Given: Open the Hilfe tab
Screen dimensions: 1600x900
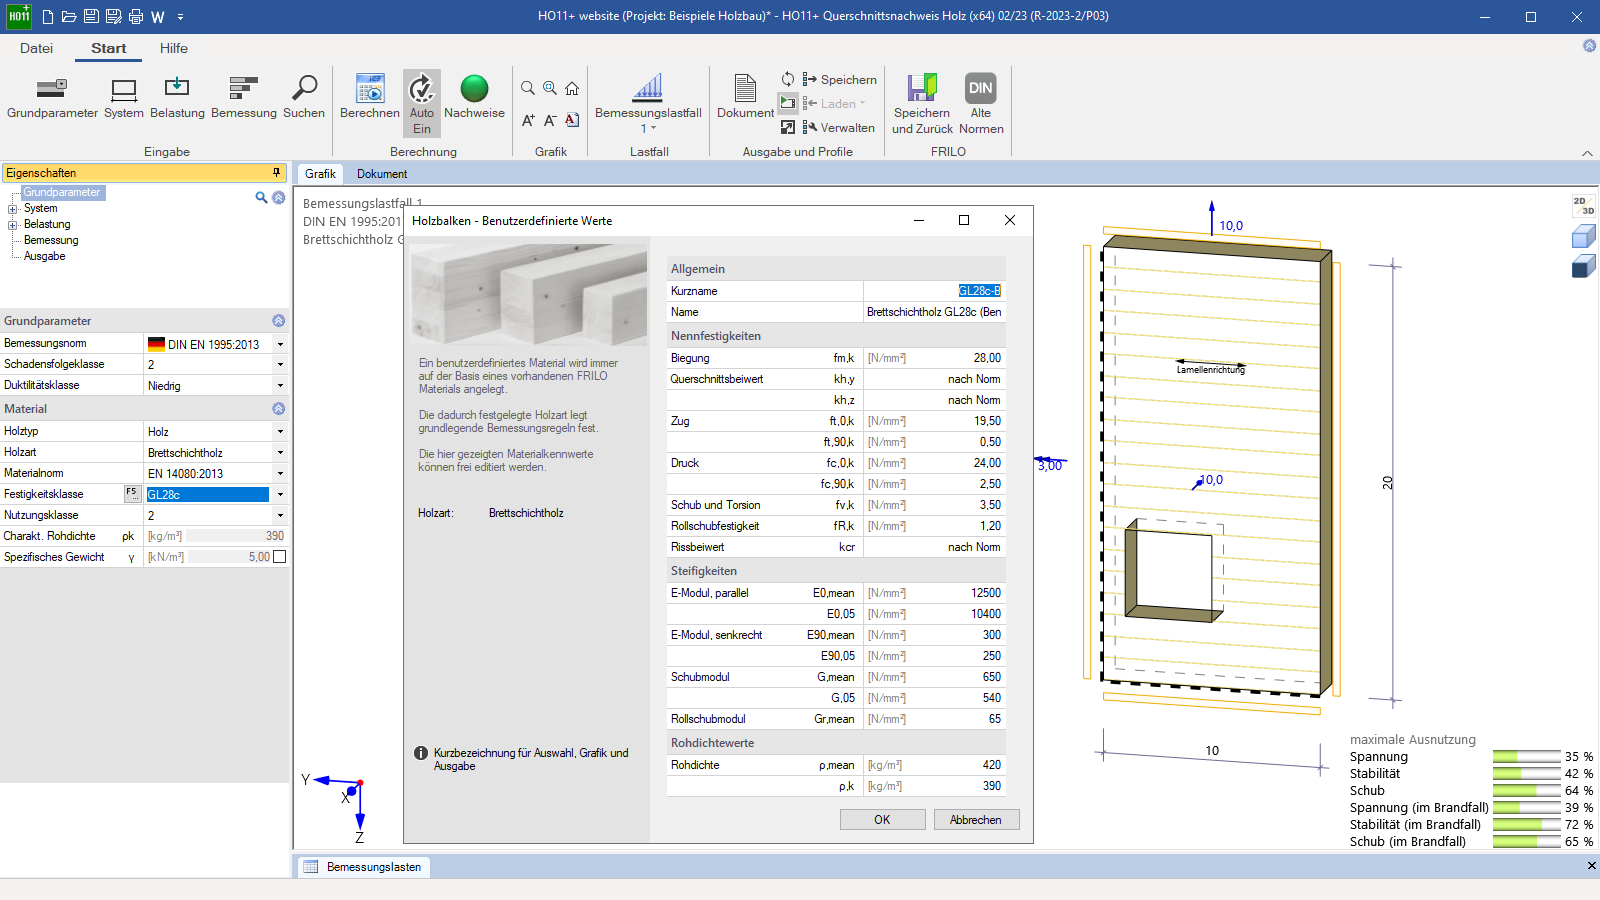Looking at the screenshot, I should point(174,48).
